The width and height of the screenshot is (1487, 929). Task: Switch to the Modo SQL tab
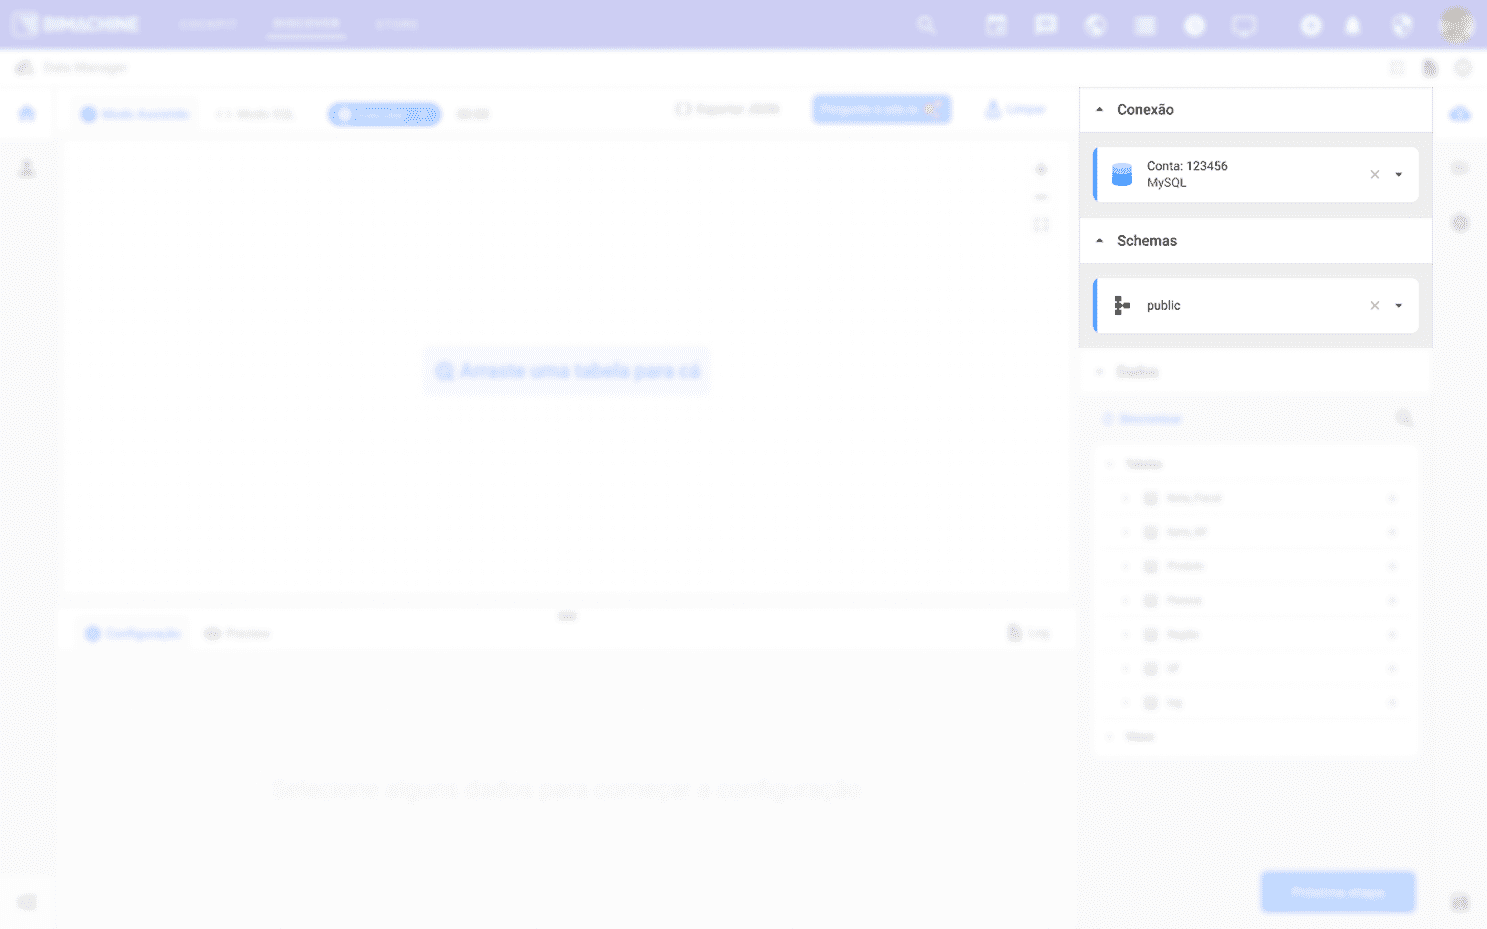click(256, 114)
